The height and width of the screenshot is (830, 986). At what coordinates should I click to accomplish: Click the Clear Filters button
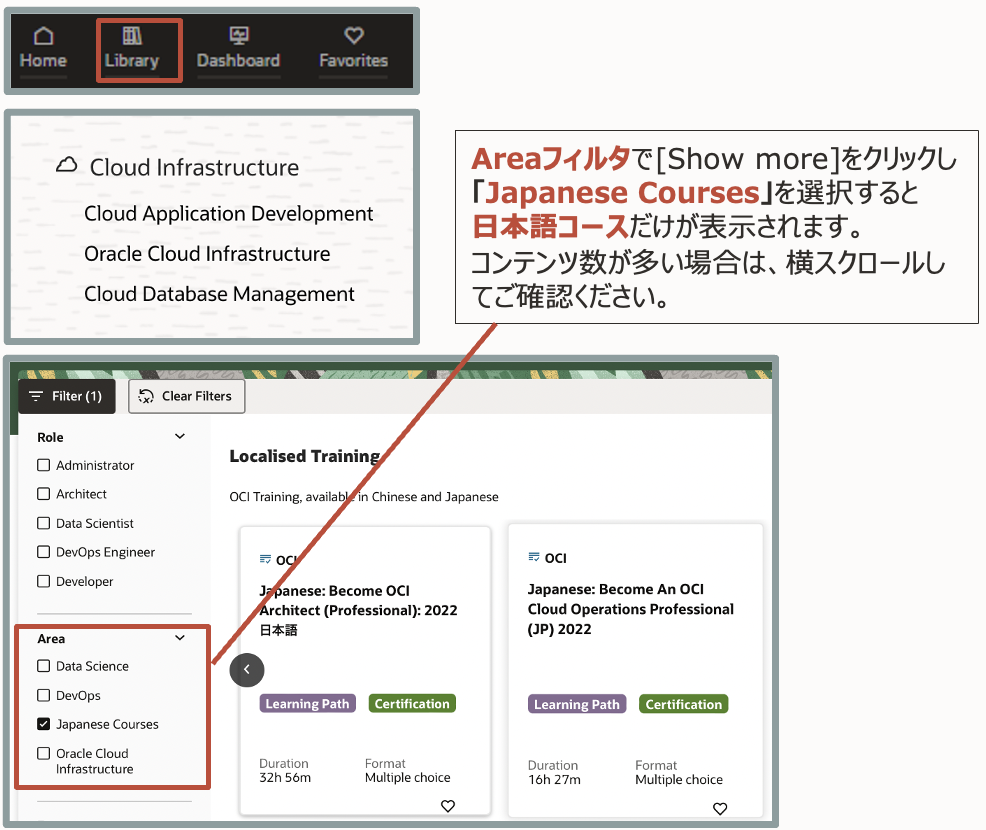click(187, 396)
